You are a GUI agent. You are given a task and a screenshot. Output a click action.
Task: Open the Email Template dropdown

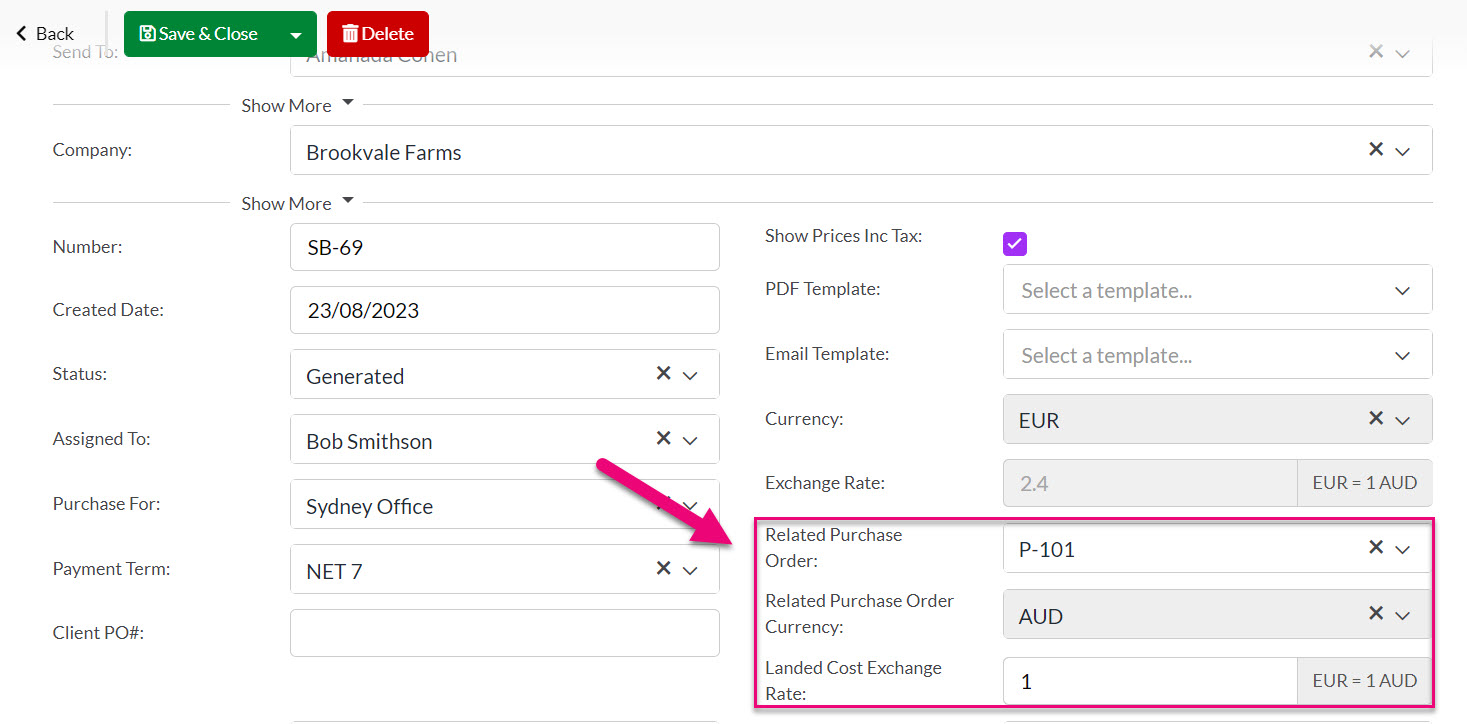pos(1217,355)
